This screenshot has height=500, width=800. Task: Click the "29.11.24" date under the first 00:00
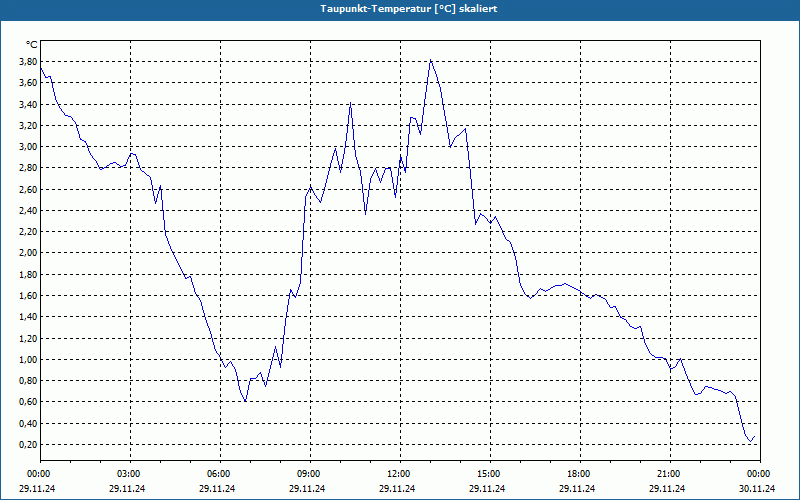coord(37,488)
